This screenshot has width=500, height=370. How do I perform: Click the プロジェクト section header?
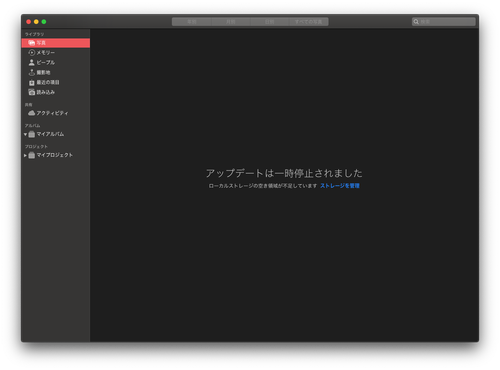[36, 147]
